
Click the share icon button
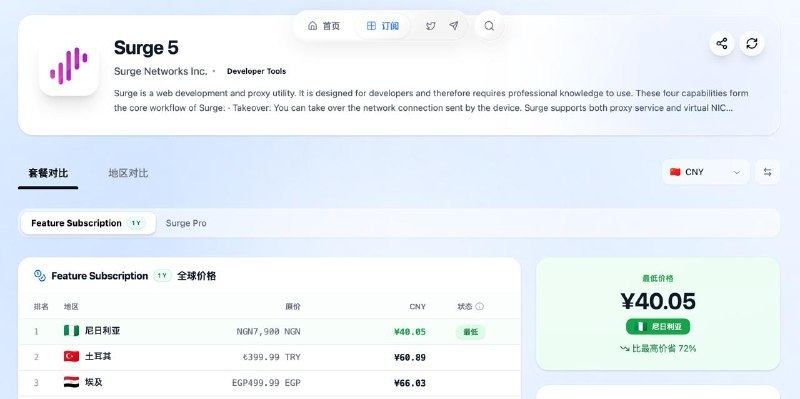pyautogui.click(x=721, y=43)
